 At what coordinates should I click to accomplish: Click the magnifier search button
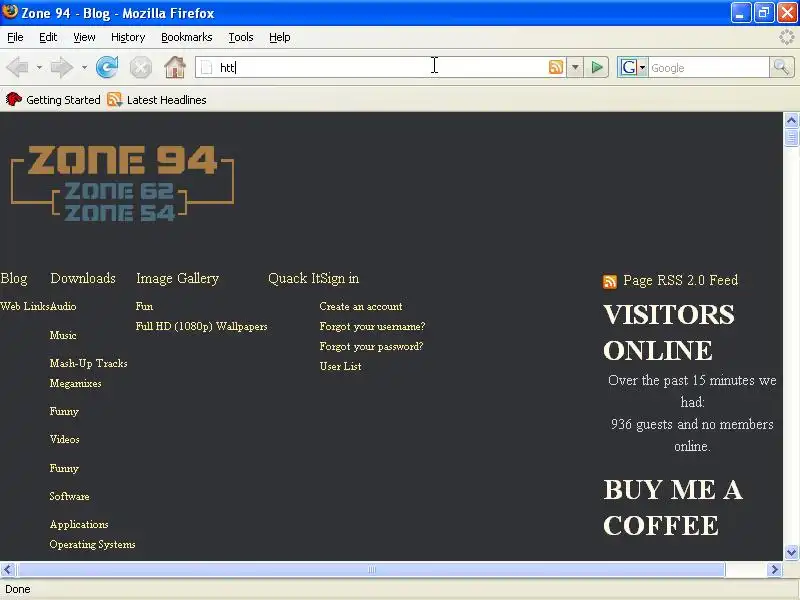point(781,67)
